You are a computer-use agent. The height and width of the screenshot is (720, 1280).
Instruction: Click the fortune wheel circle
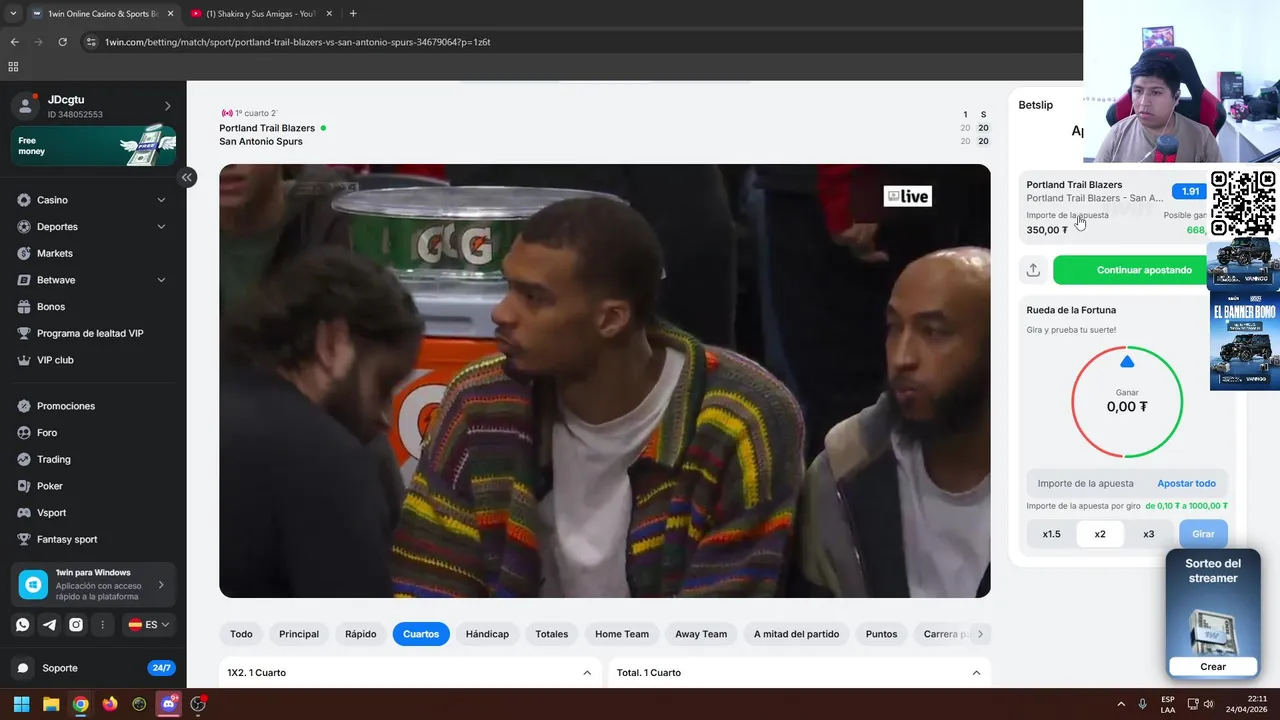[x=1127, y=402]
